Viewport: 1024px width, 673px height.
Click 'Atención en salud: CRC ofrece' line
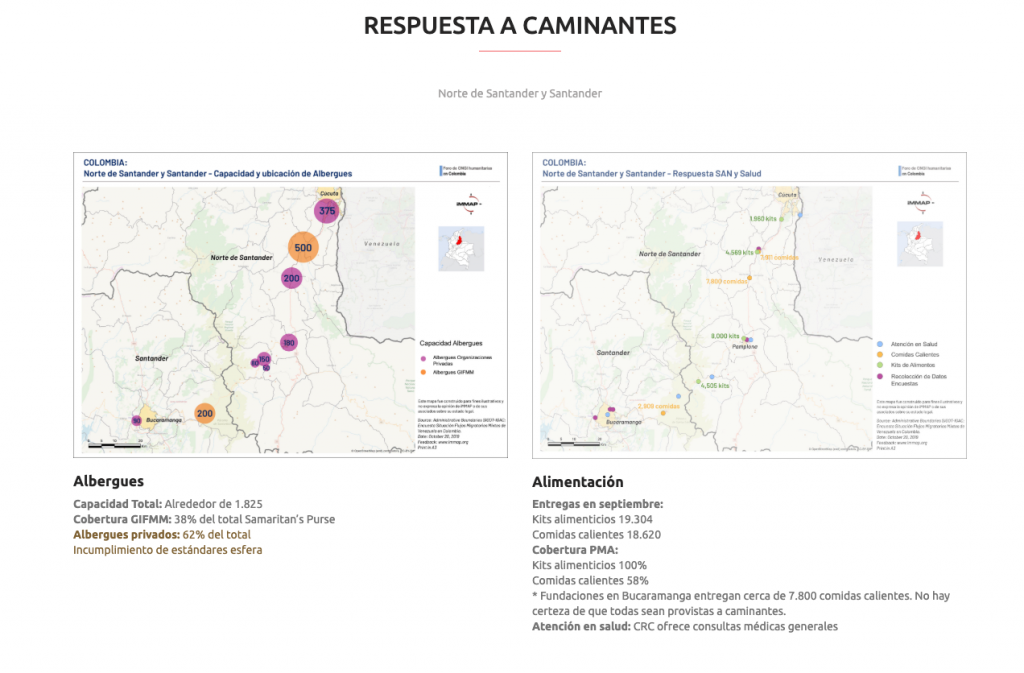pyautogui.click(x=685, y=627)
